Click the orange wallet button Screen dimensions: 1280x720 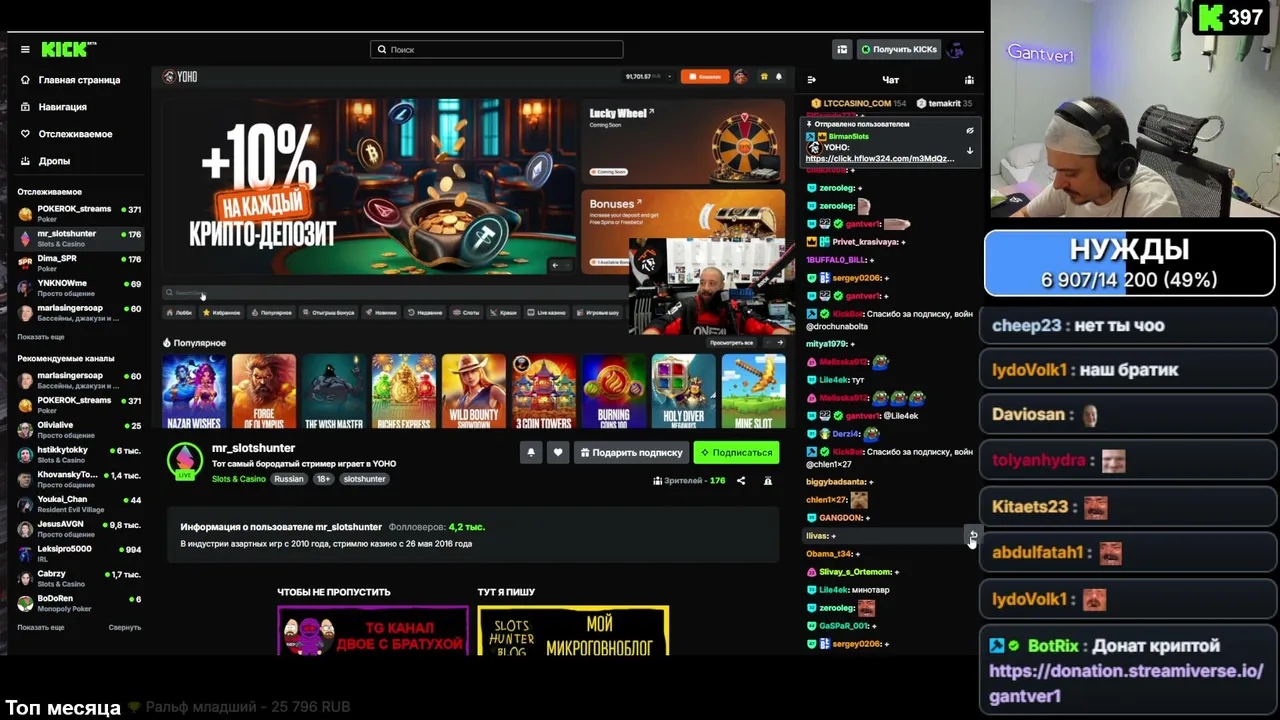click(x=704, y=77)
